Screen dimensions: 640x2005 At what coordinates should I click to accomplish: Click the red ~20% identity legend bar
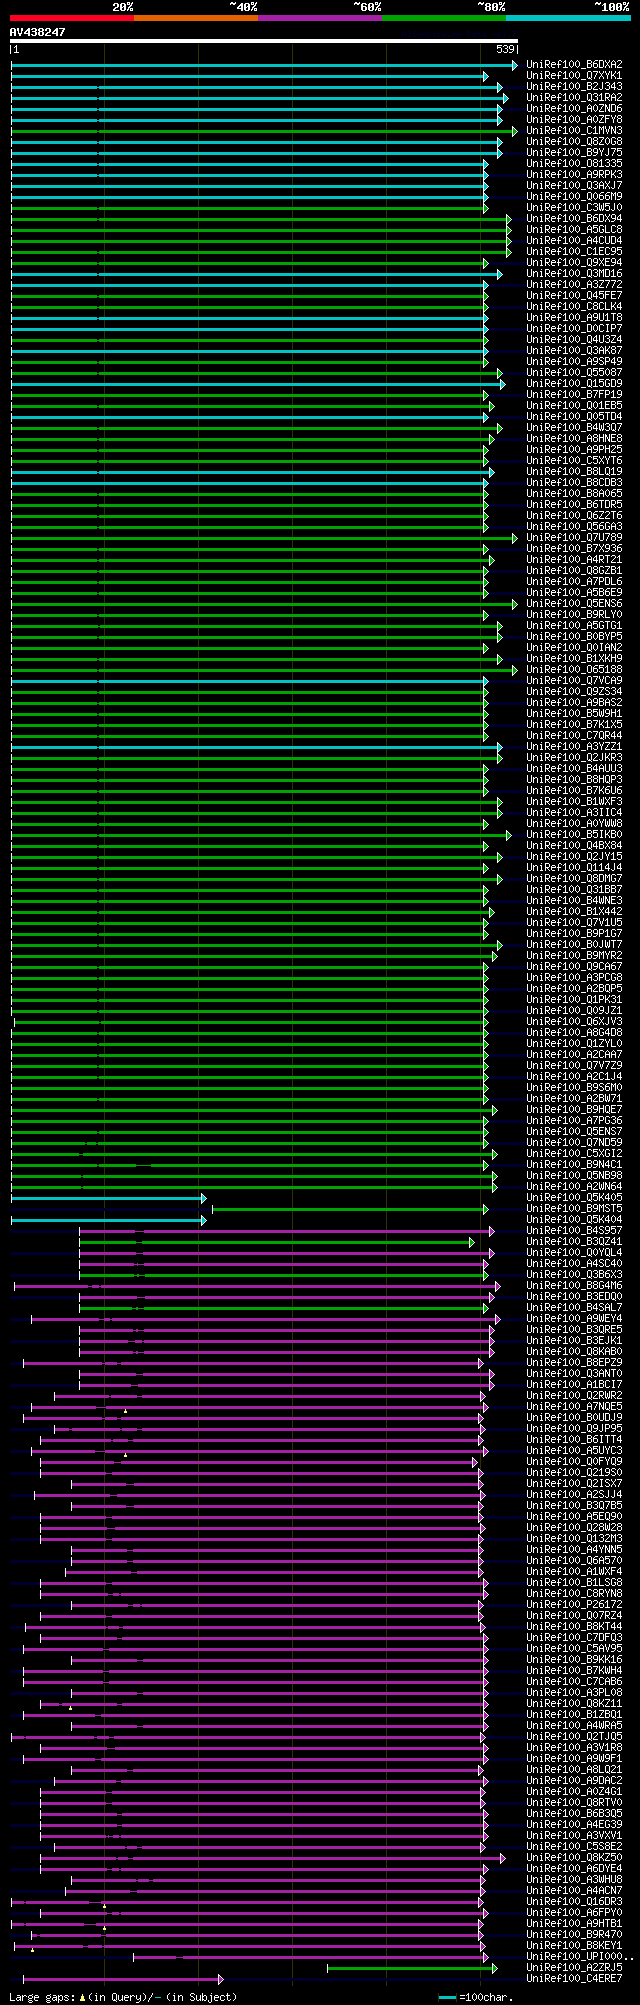(72, 18)
